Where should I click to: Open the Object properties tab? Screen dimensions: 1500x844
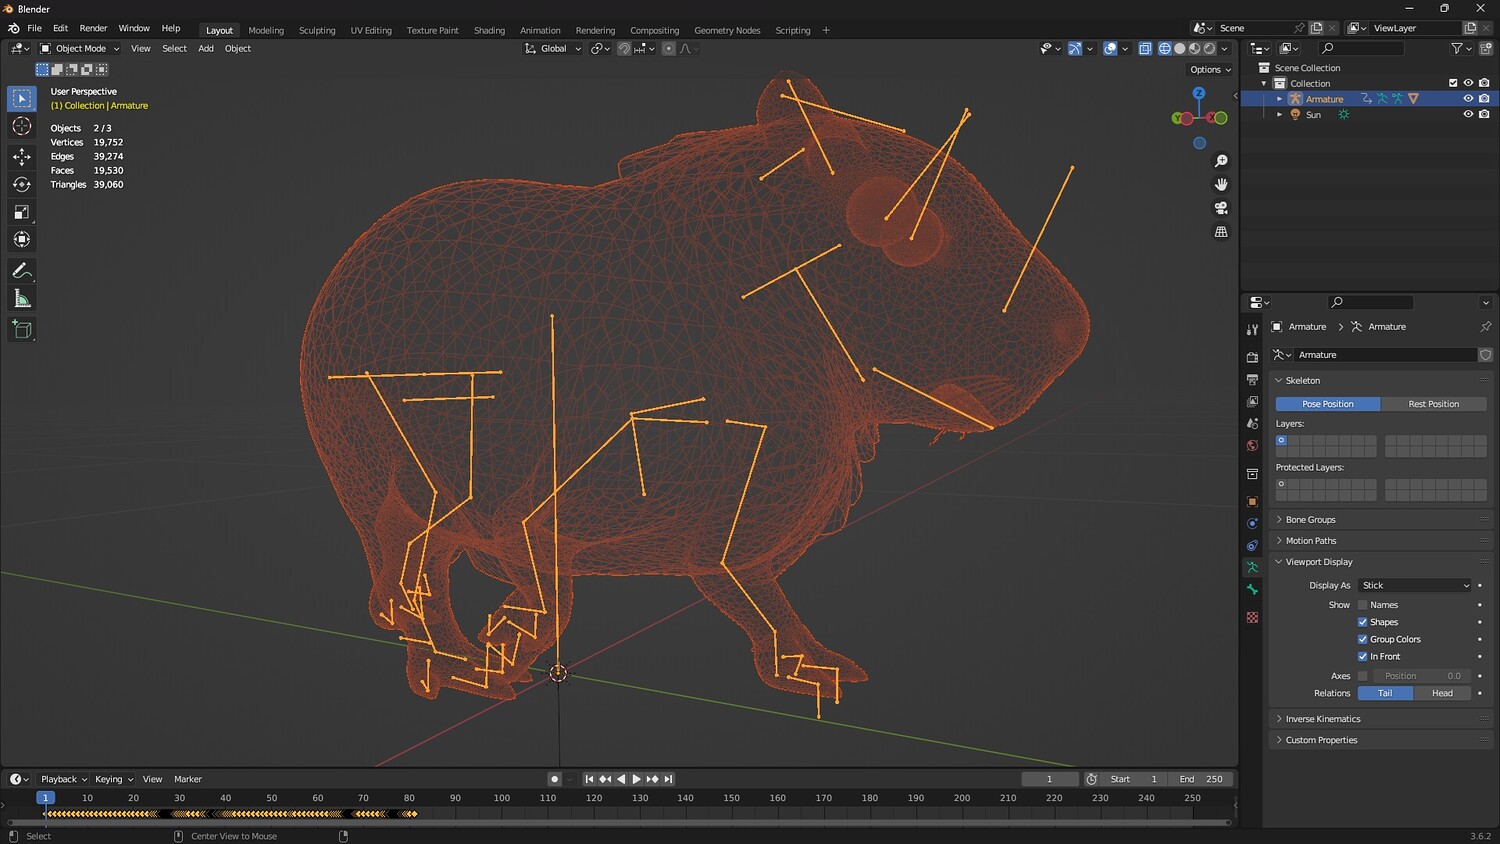(x=1252, y=501)
